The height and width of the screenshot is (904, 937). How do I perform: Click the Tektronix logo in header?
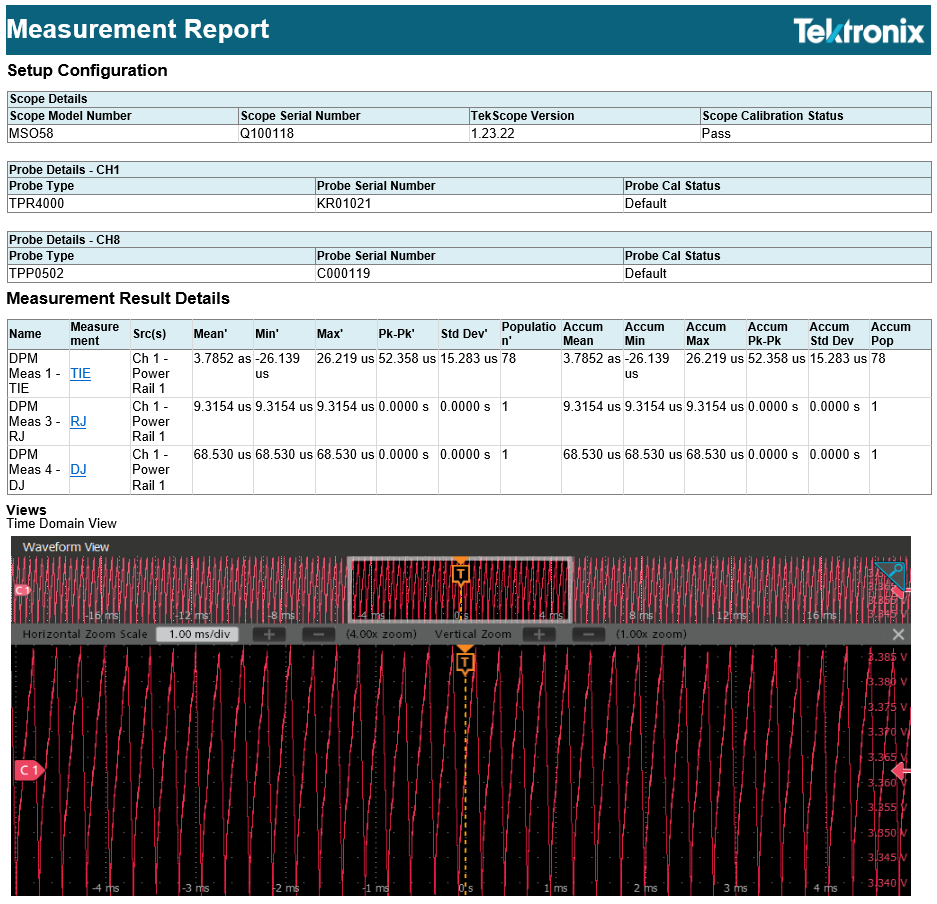coord(858,31)
